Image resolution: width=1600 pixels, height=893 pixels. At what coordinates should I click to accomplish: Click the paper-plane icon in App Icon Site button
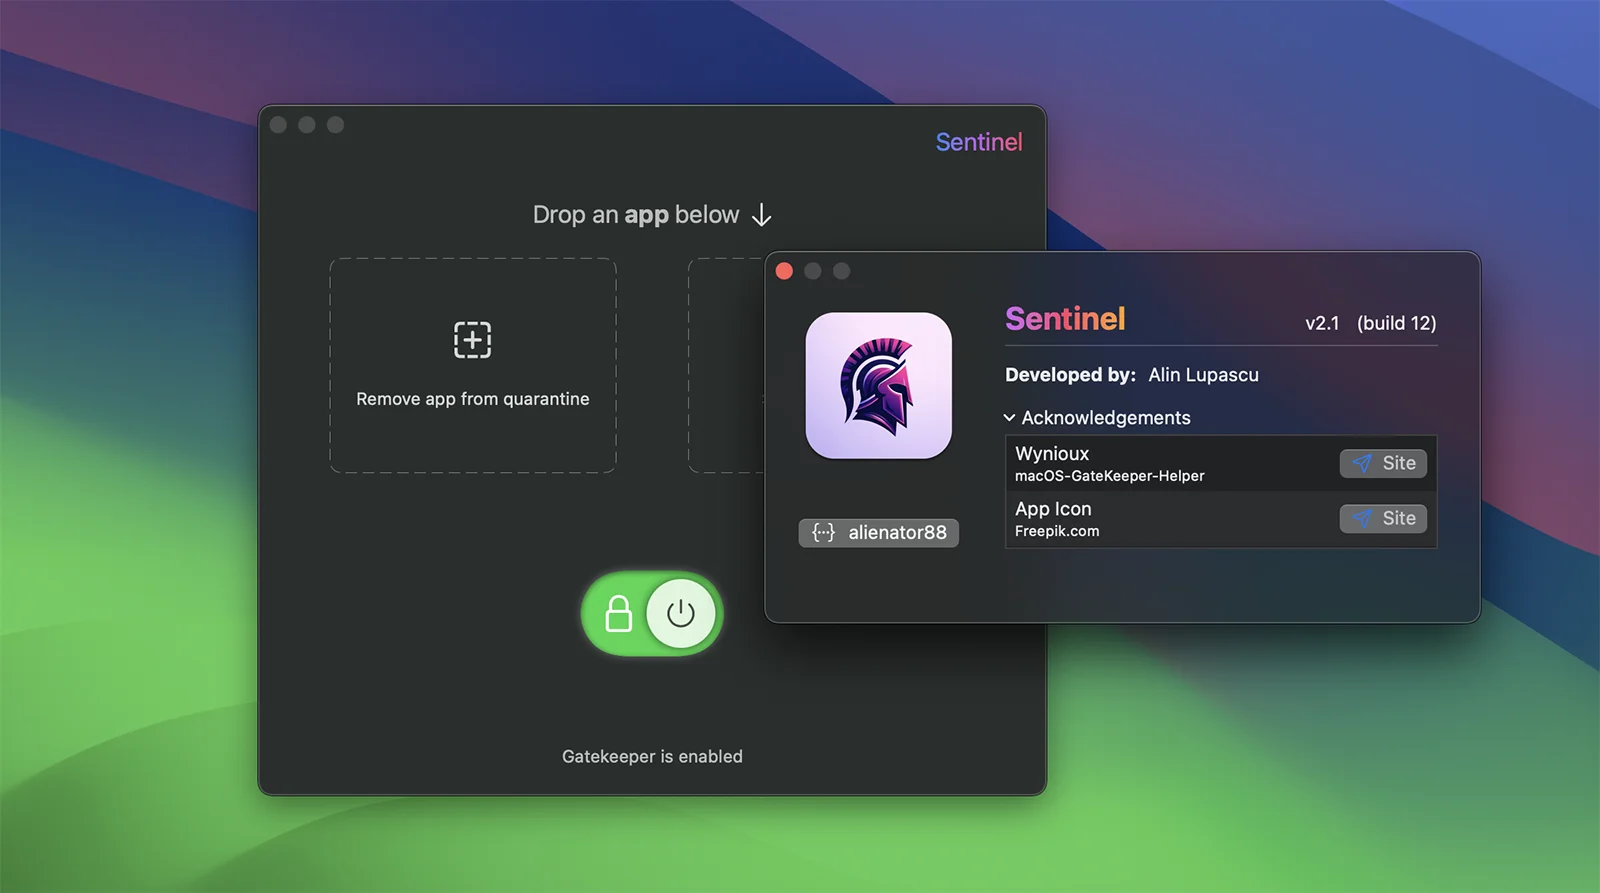coord(1362,518)
